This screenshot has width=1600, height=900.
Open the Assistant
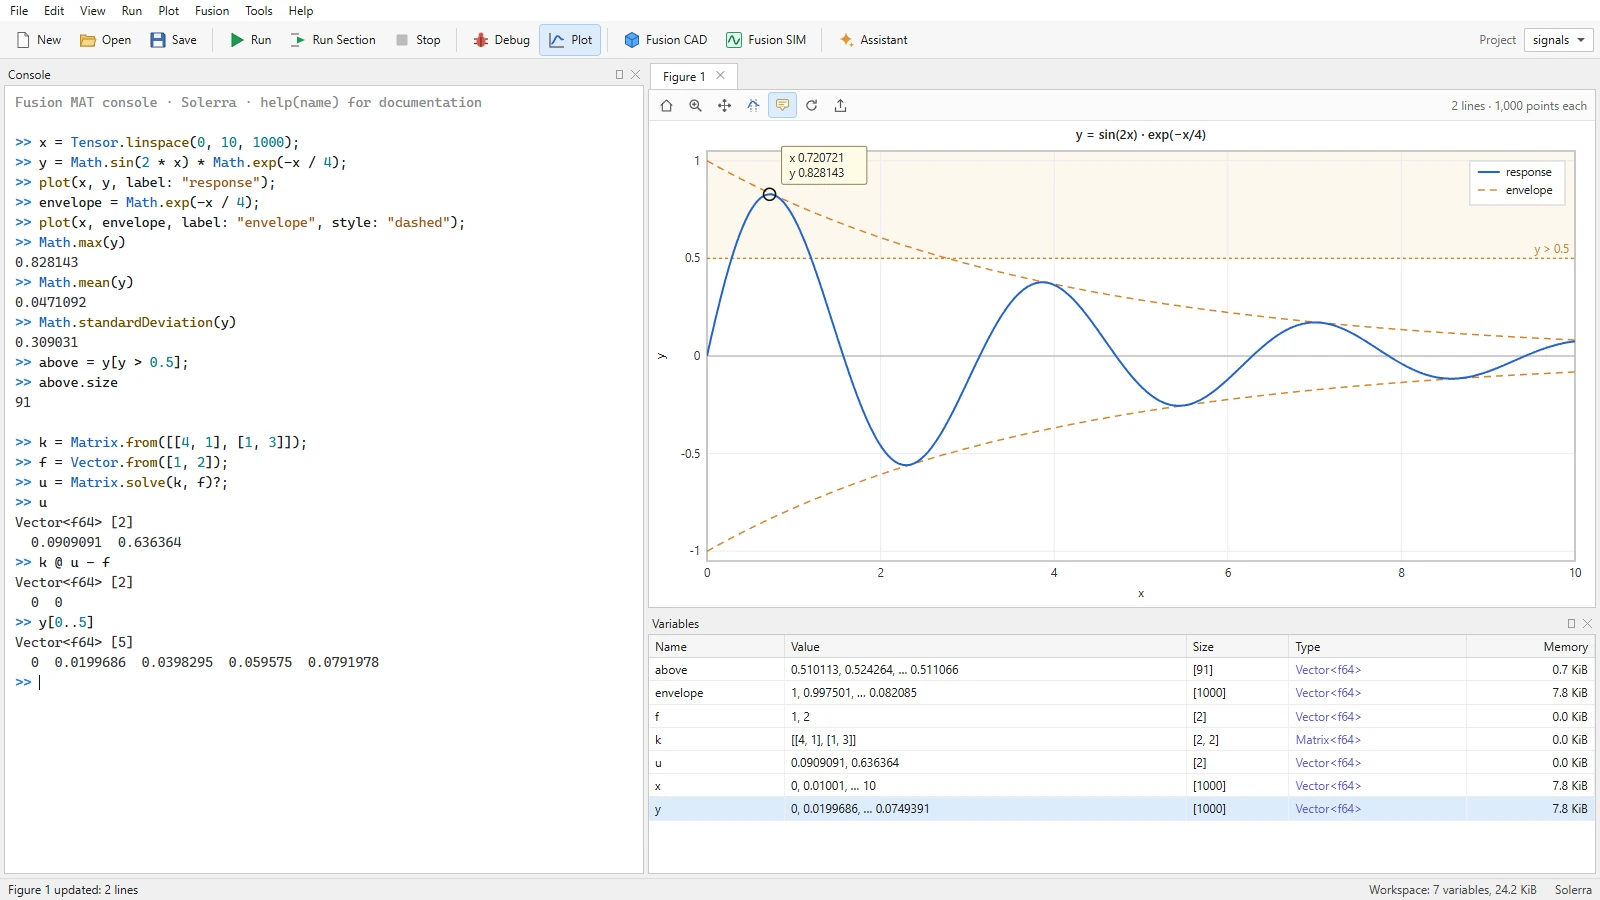coord(873,40)
